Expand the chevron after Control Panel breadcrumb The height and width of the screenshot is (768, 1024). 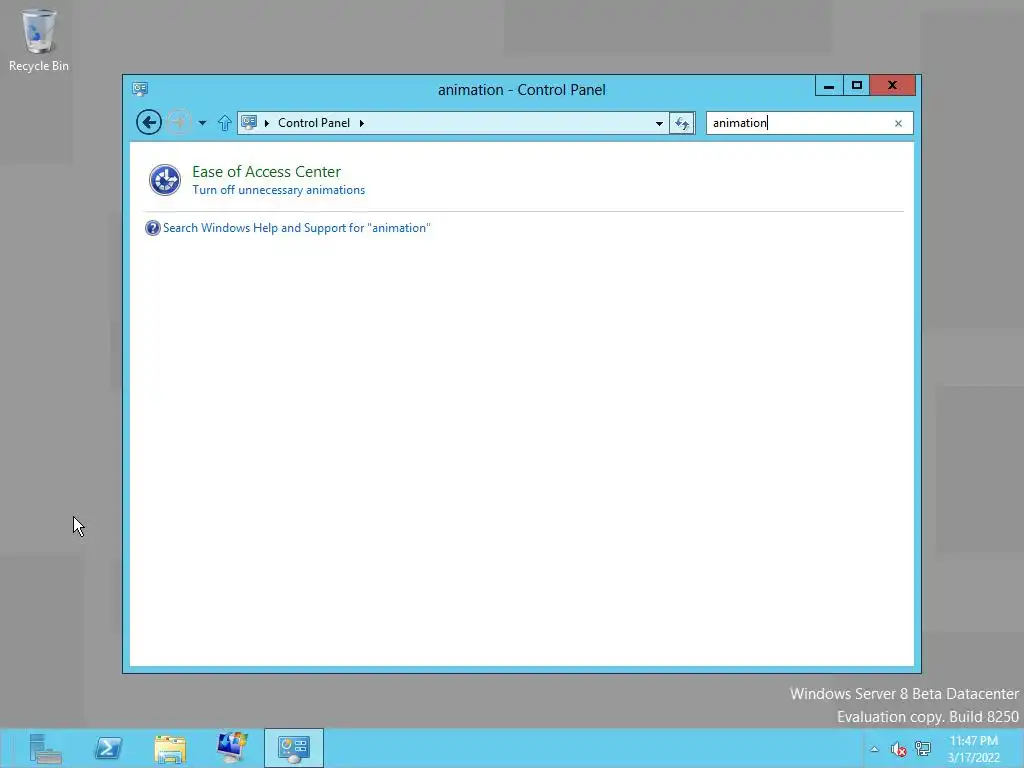(362, 123)
